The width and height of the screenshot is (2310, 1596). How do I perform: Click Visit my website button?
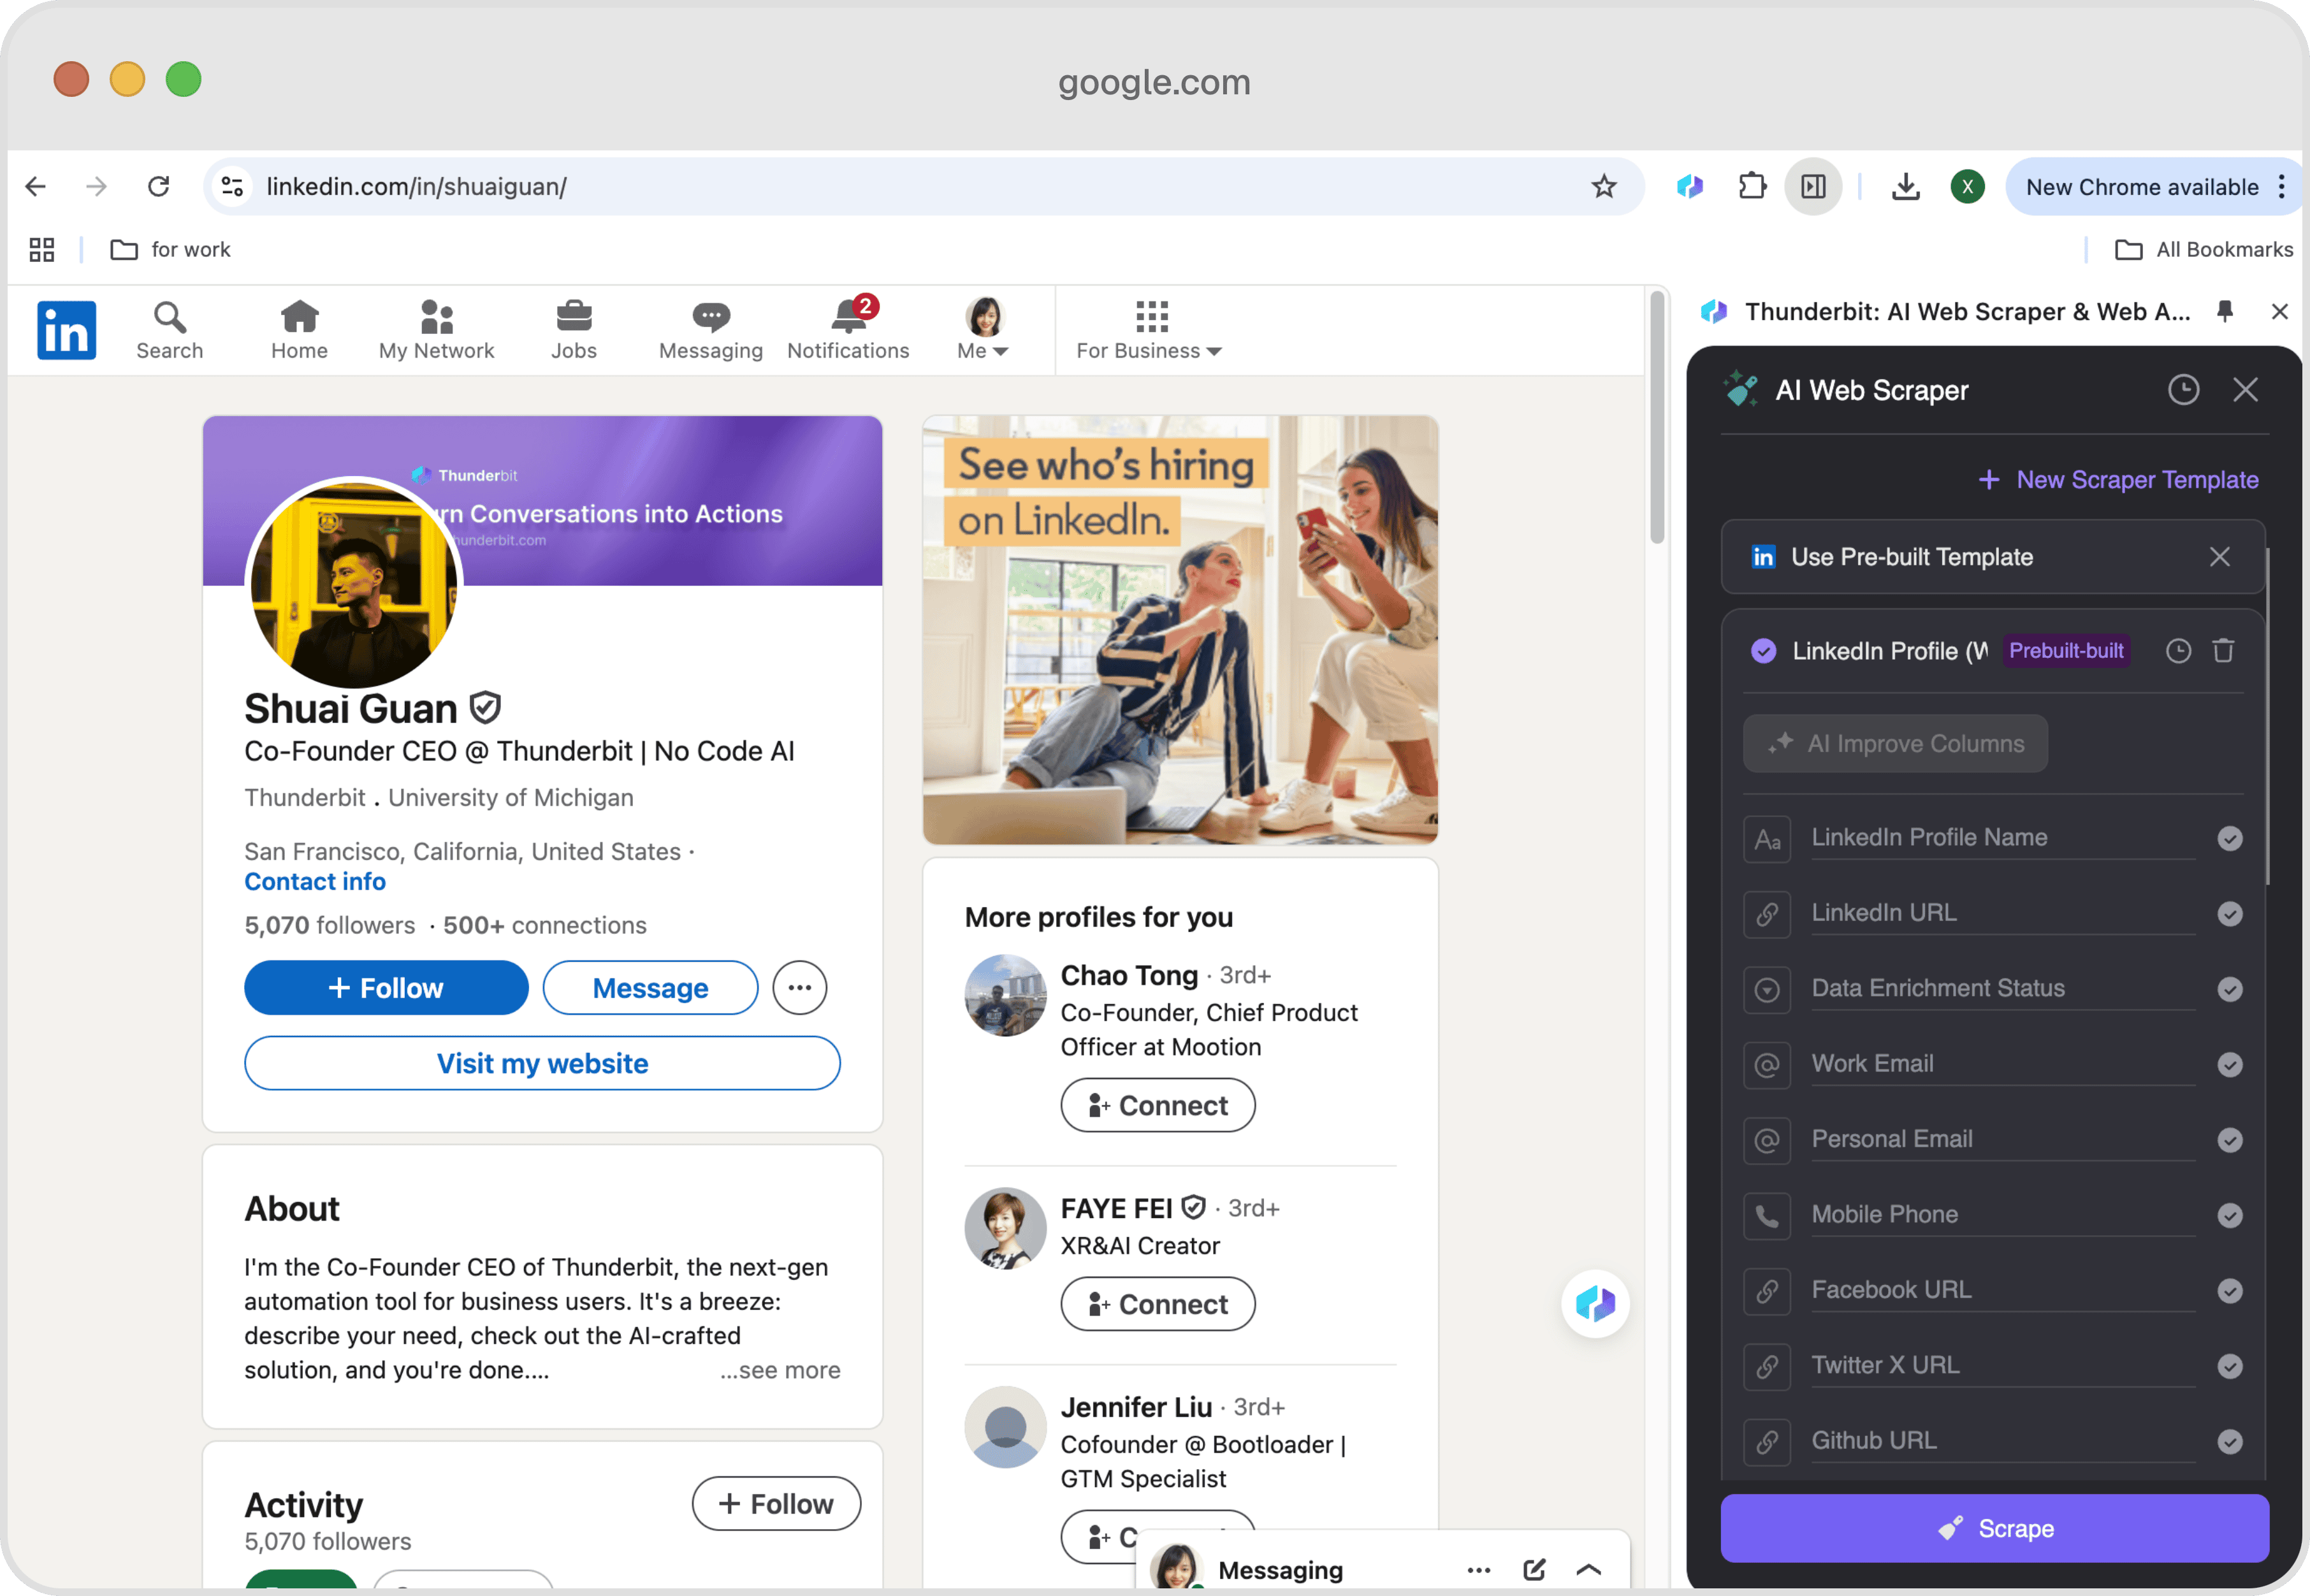(542, 1063)
